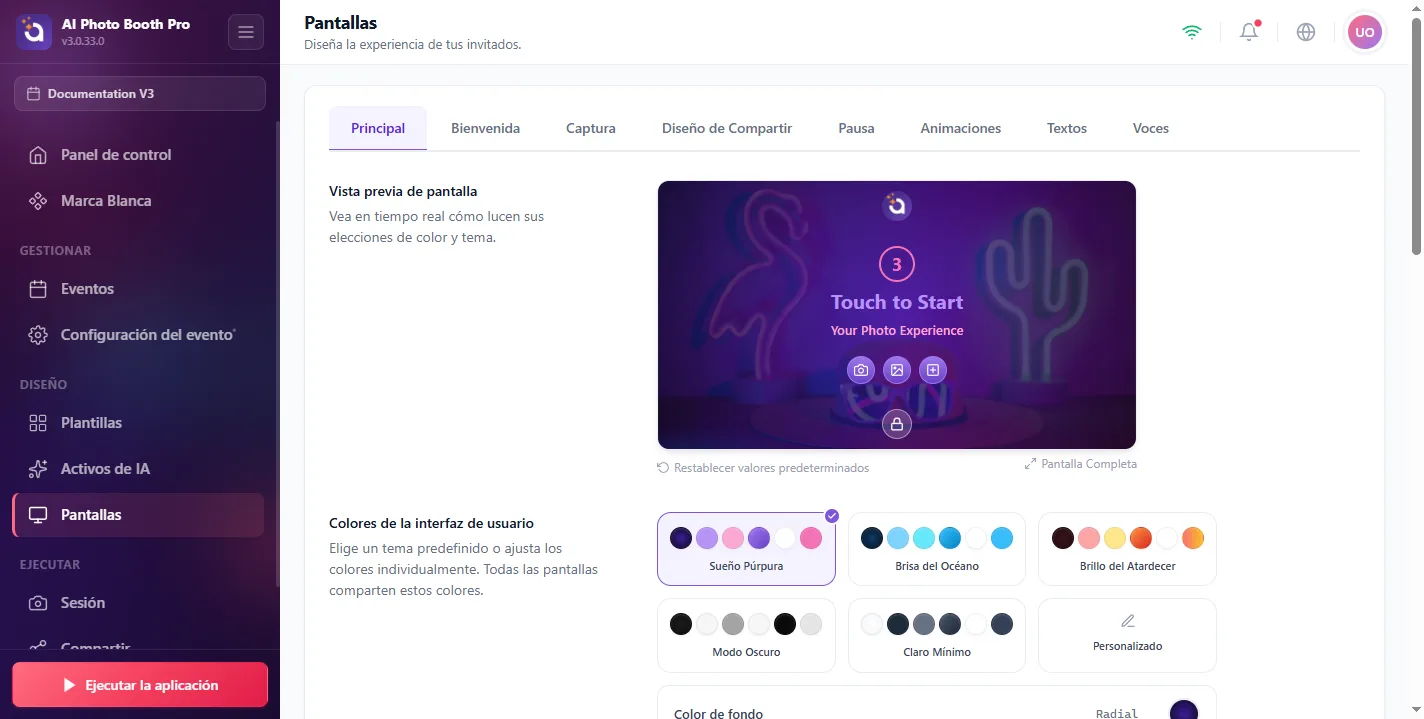Open the UO user avatar menu
Viewport: 1424px width, 719px height.
(x=1365, y=32)
